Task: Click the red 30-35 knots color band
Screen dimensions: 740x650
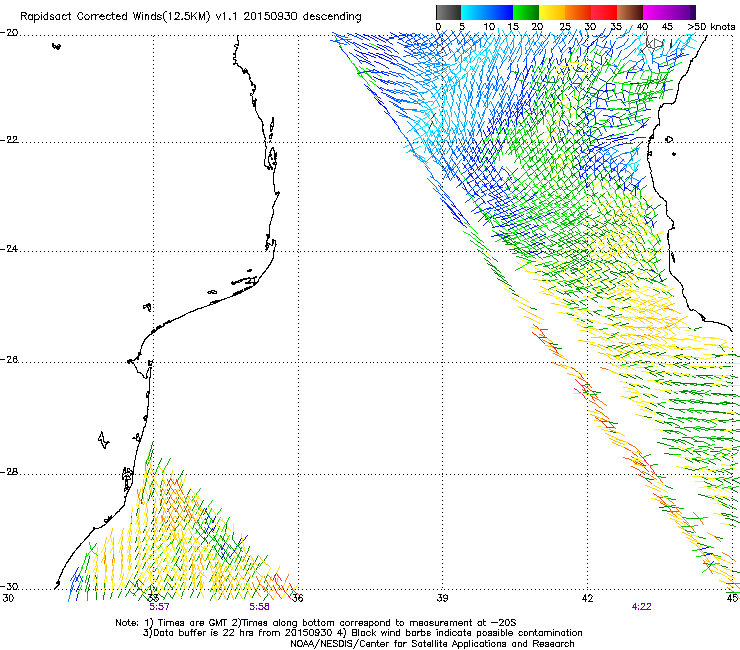Action: pyautogui.click(x=604, y=12)
